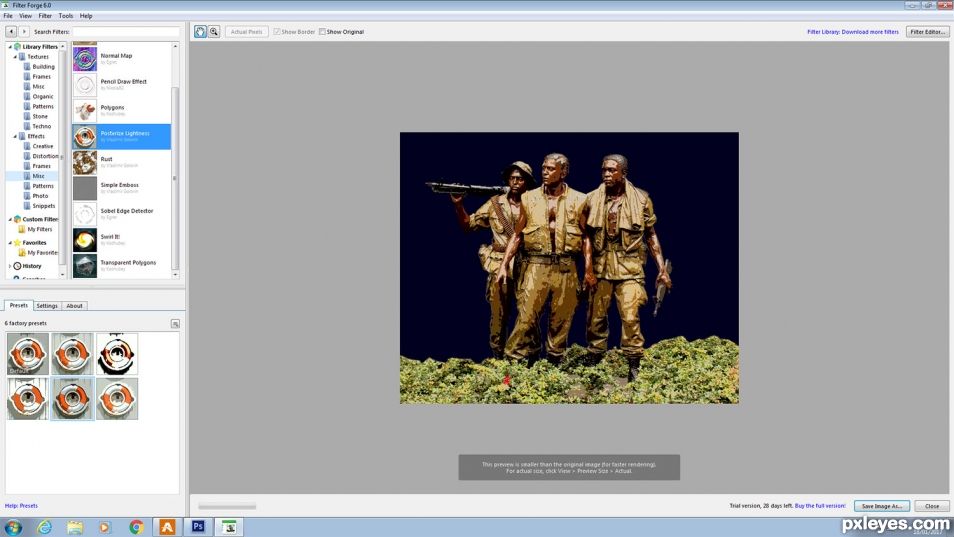Click the Simple Emboss thumbnail
The image size is (954, 537).
85,189
